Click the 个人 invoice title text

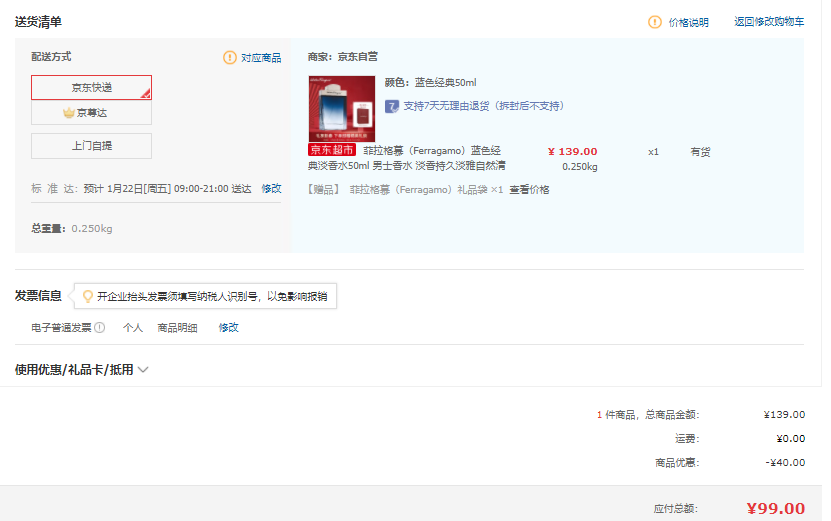pyautogui.click(x=132, y=328)
